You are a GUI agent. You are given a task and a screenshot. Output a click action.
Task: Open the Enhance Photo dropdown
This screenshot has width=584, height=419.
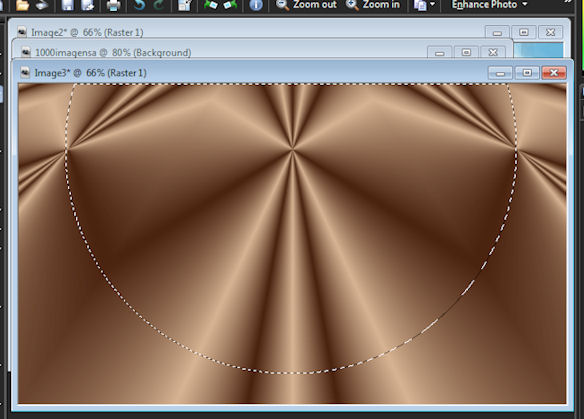tap(489, 4)
